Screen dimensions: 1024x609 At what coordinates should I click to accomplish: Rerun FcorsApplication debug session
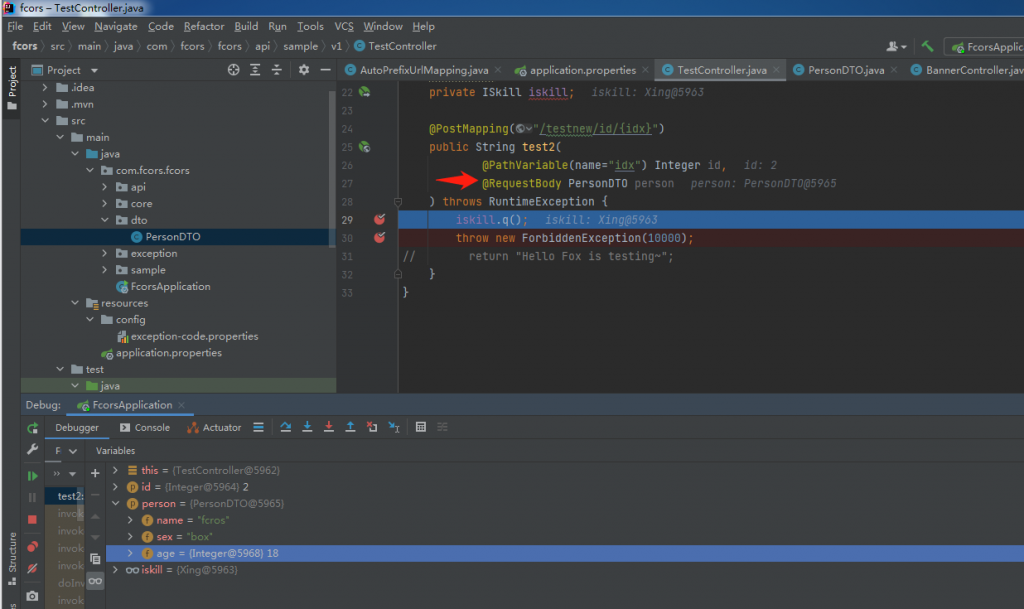(32, 428)
